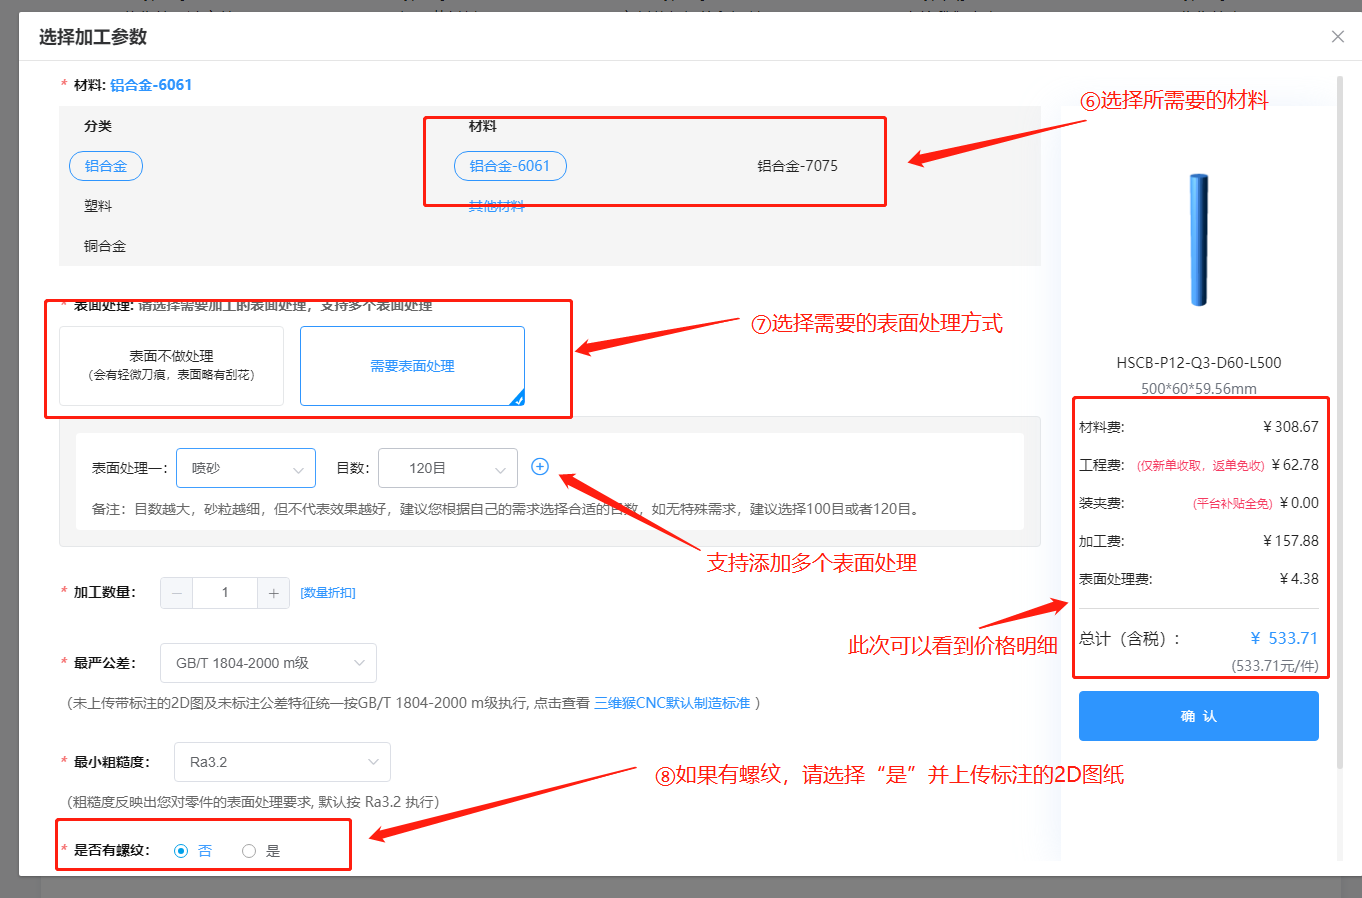The image size is (1362, 898).
Task: Open the 喷砂 surface treatment dropdown
Action: click(246, 468)
